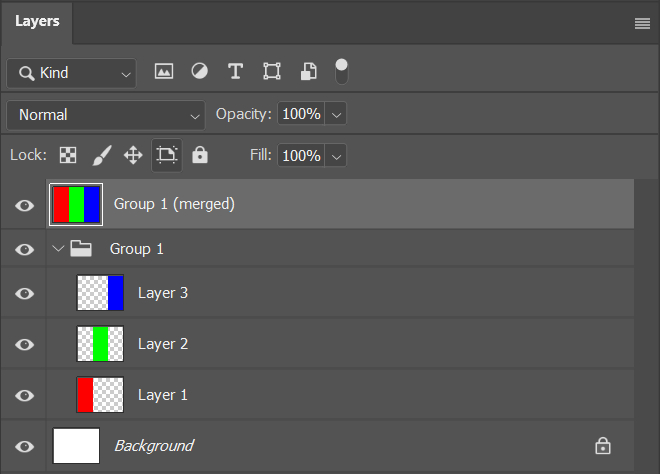Click the Opacity label
660x474 pixels.
(x=244, y=114)
